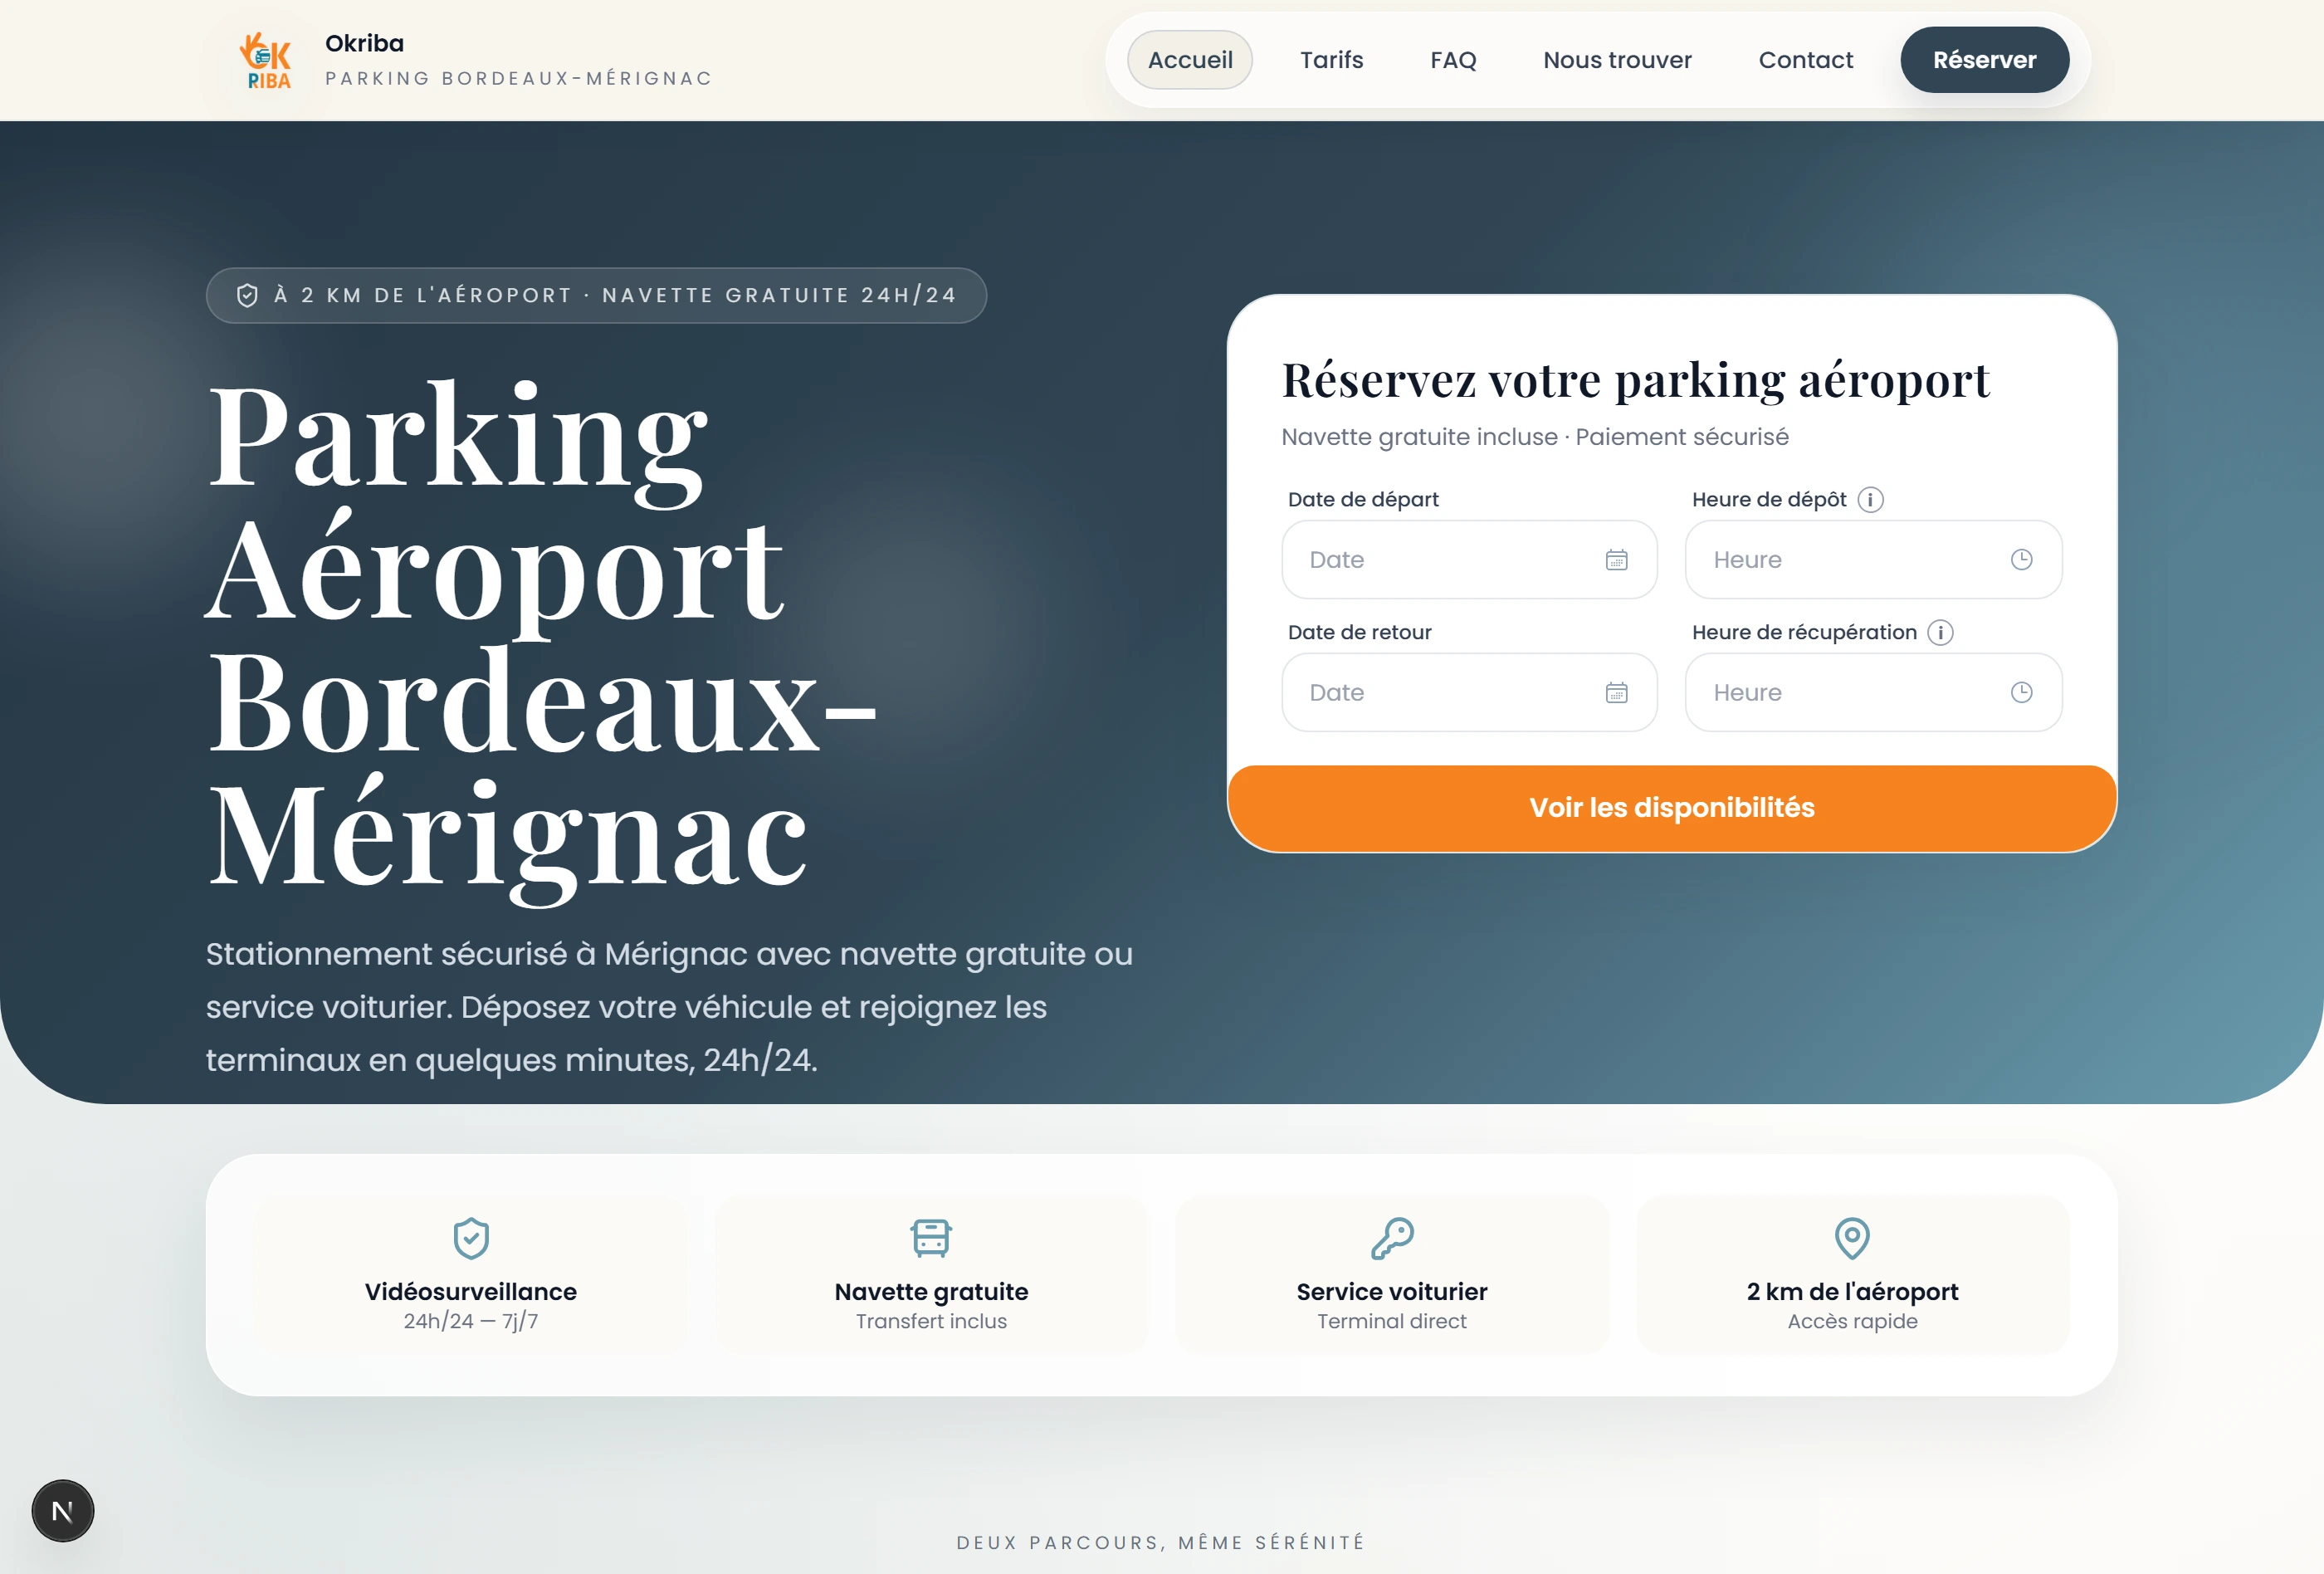Focus the Date de retour input

coord(1469,693)
